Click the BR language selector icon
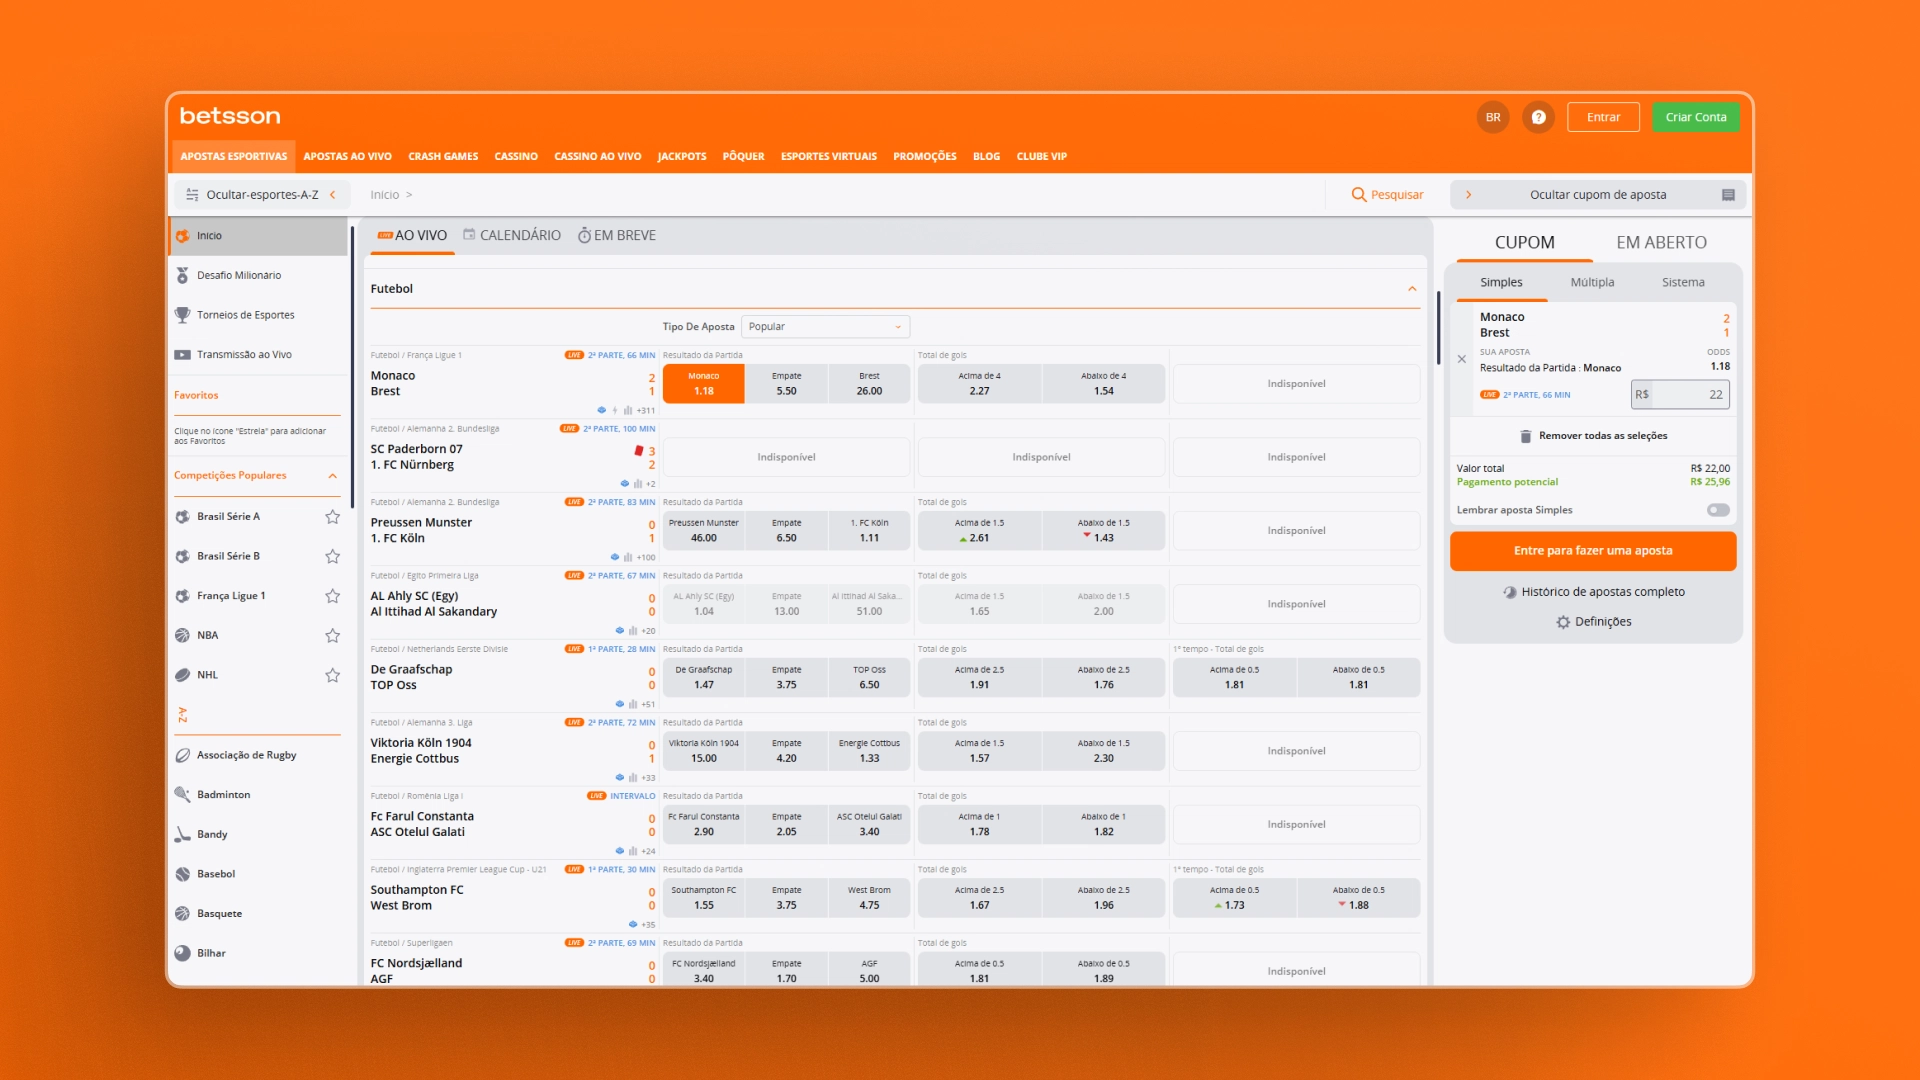This screenshot has width=1920, height=1080. pyautogui.click(x=1493, y=117)
